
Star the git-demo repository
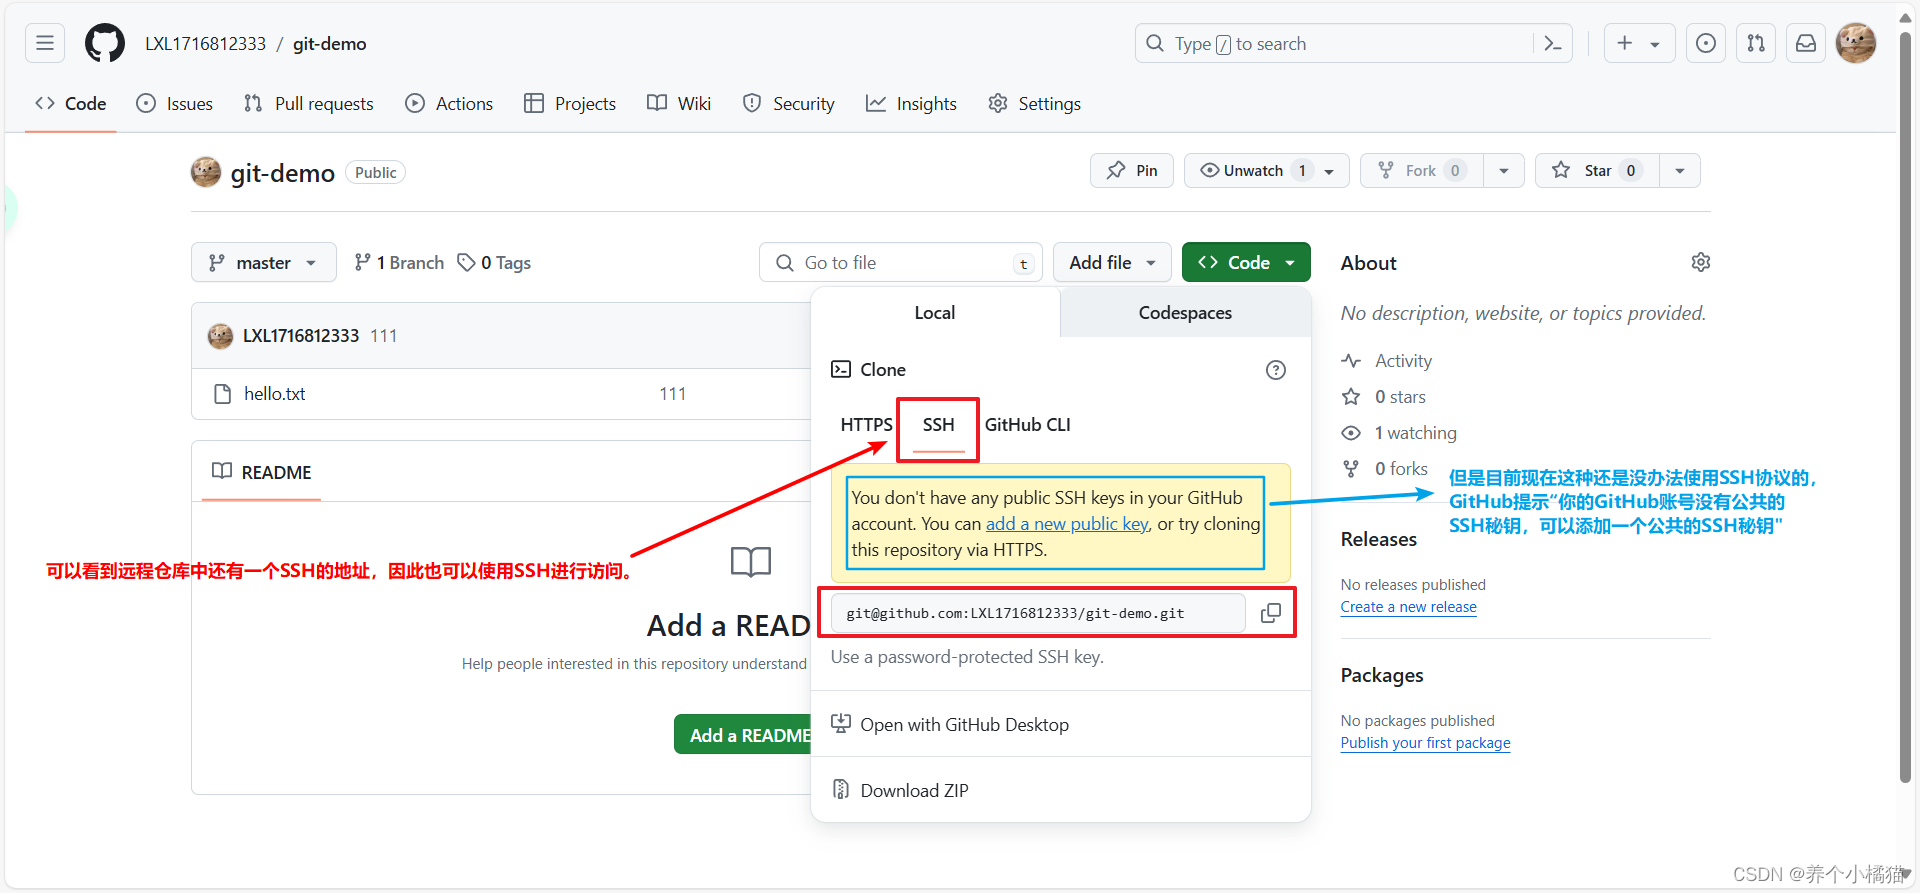pos(1597,171)
